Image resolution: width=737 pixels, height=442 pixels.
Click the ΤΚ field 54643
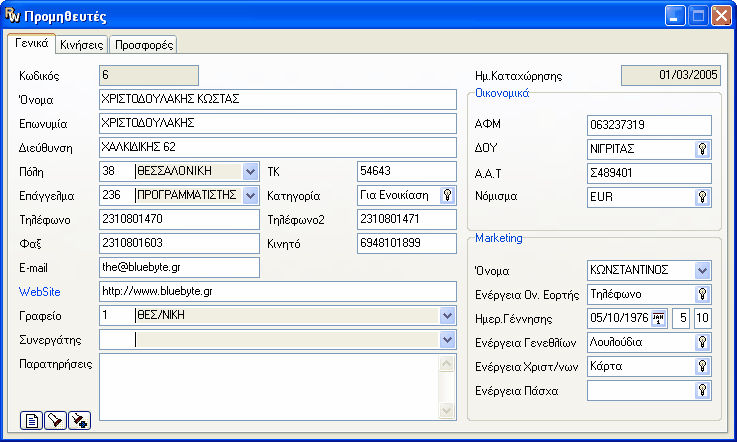coord(407,171)
